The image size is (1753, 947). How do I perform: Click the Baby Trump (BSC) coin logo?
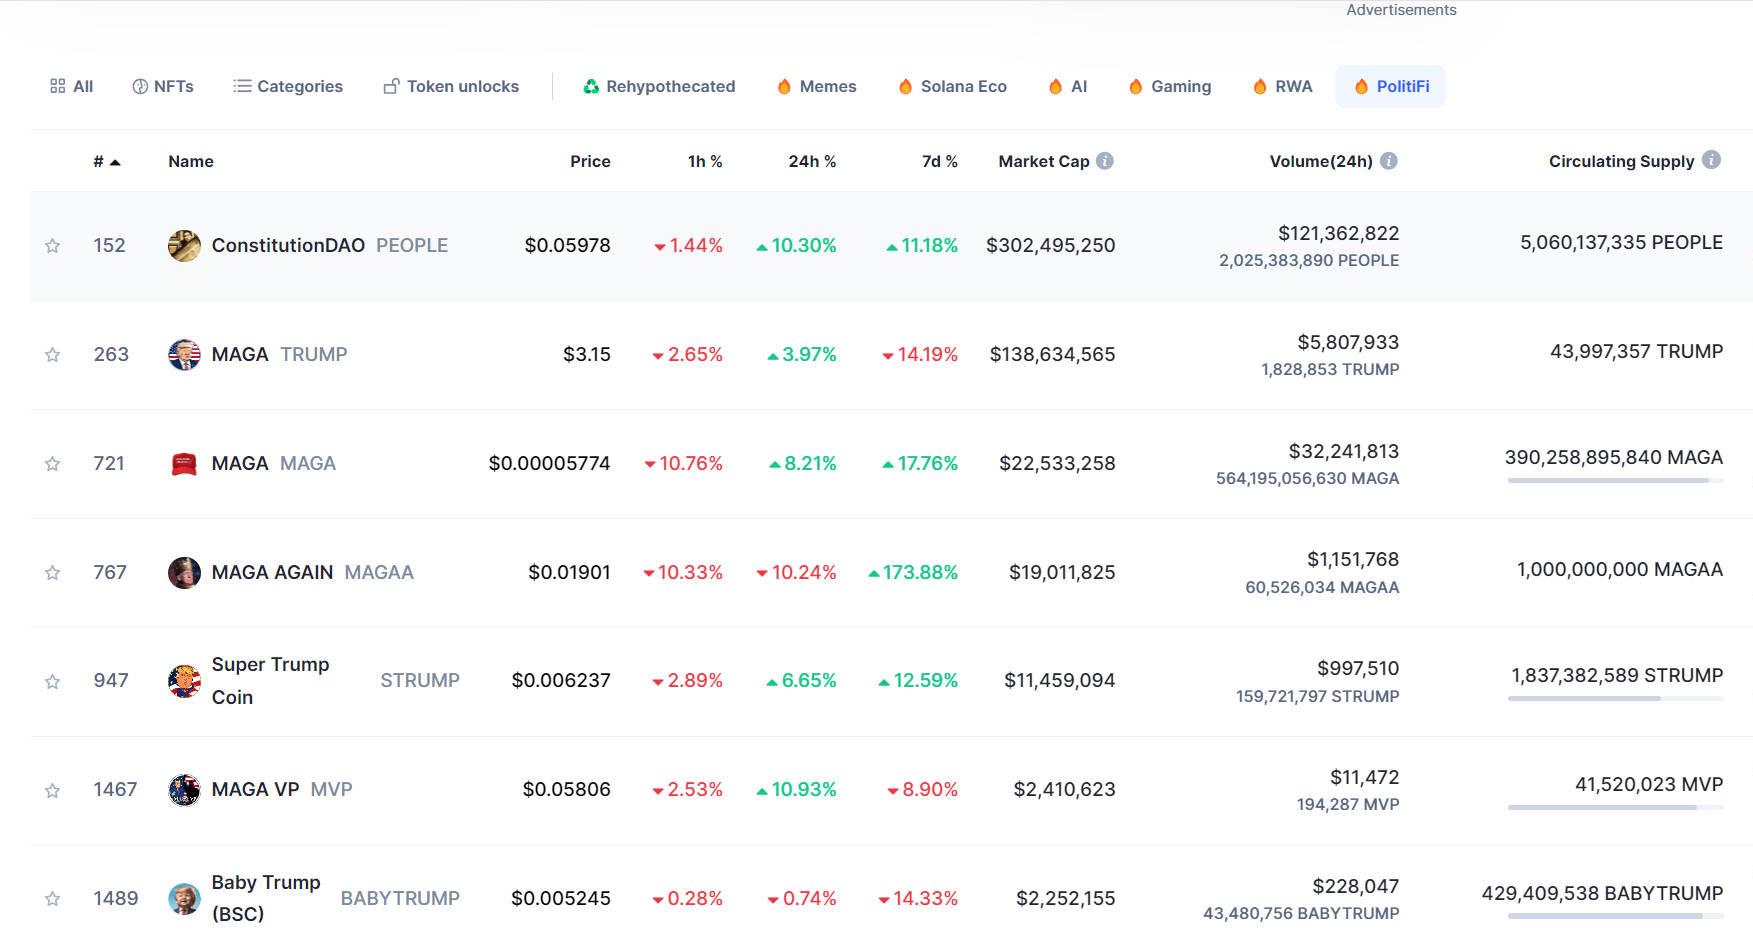click(x=184, y=899)
